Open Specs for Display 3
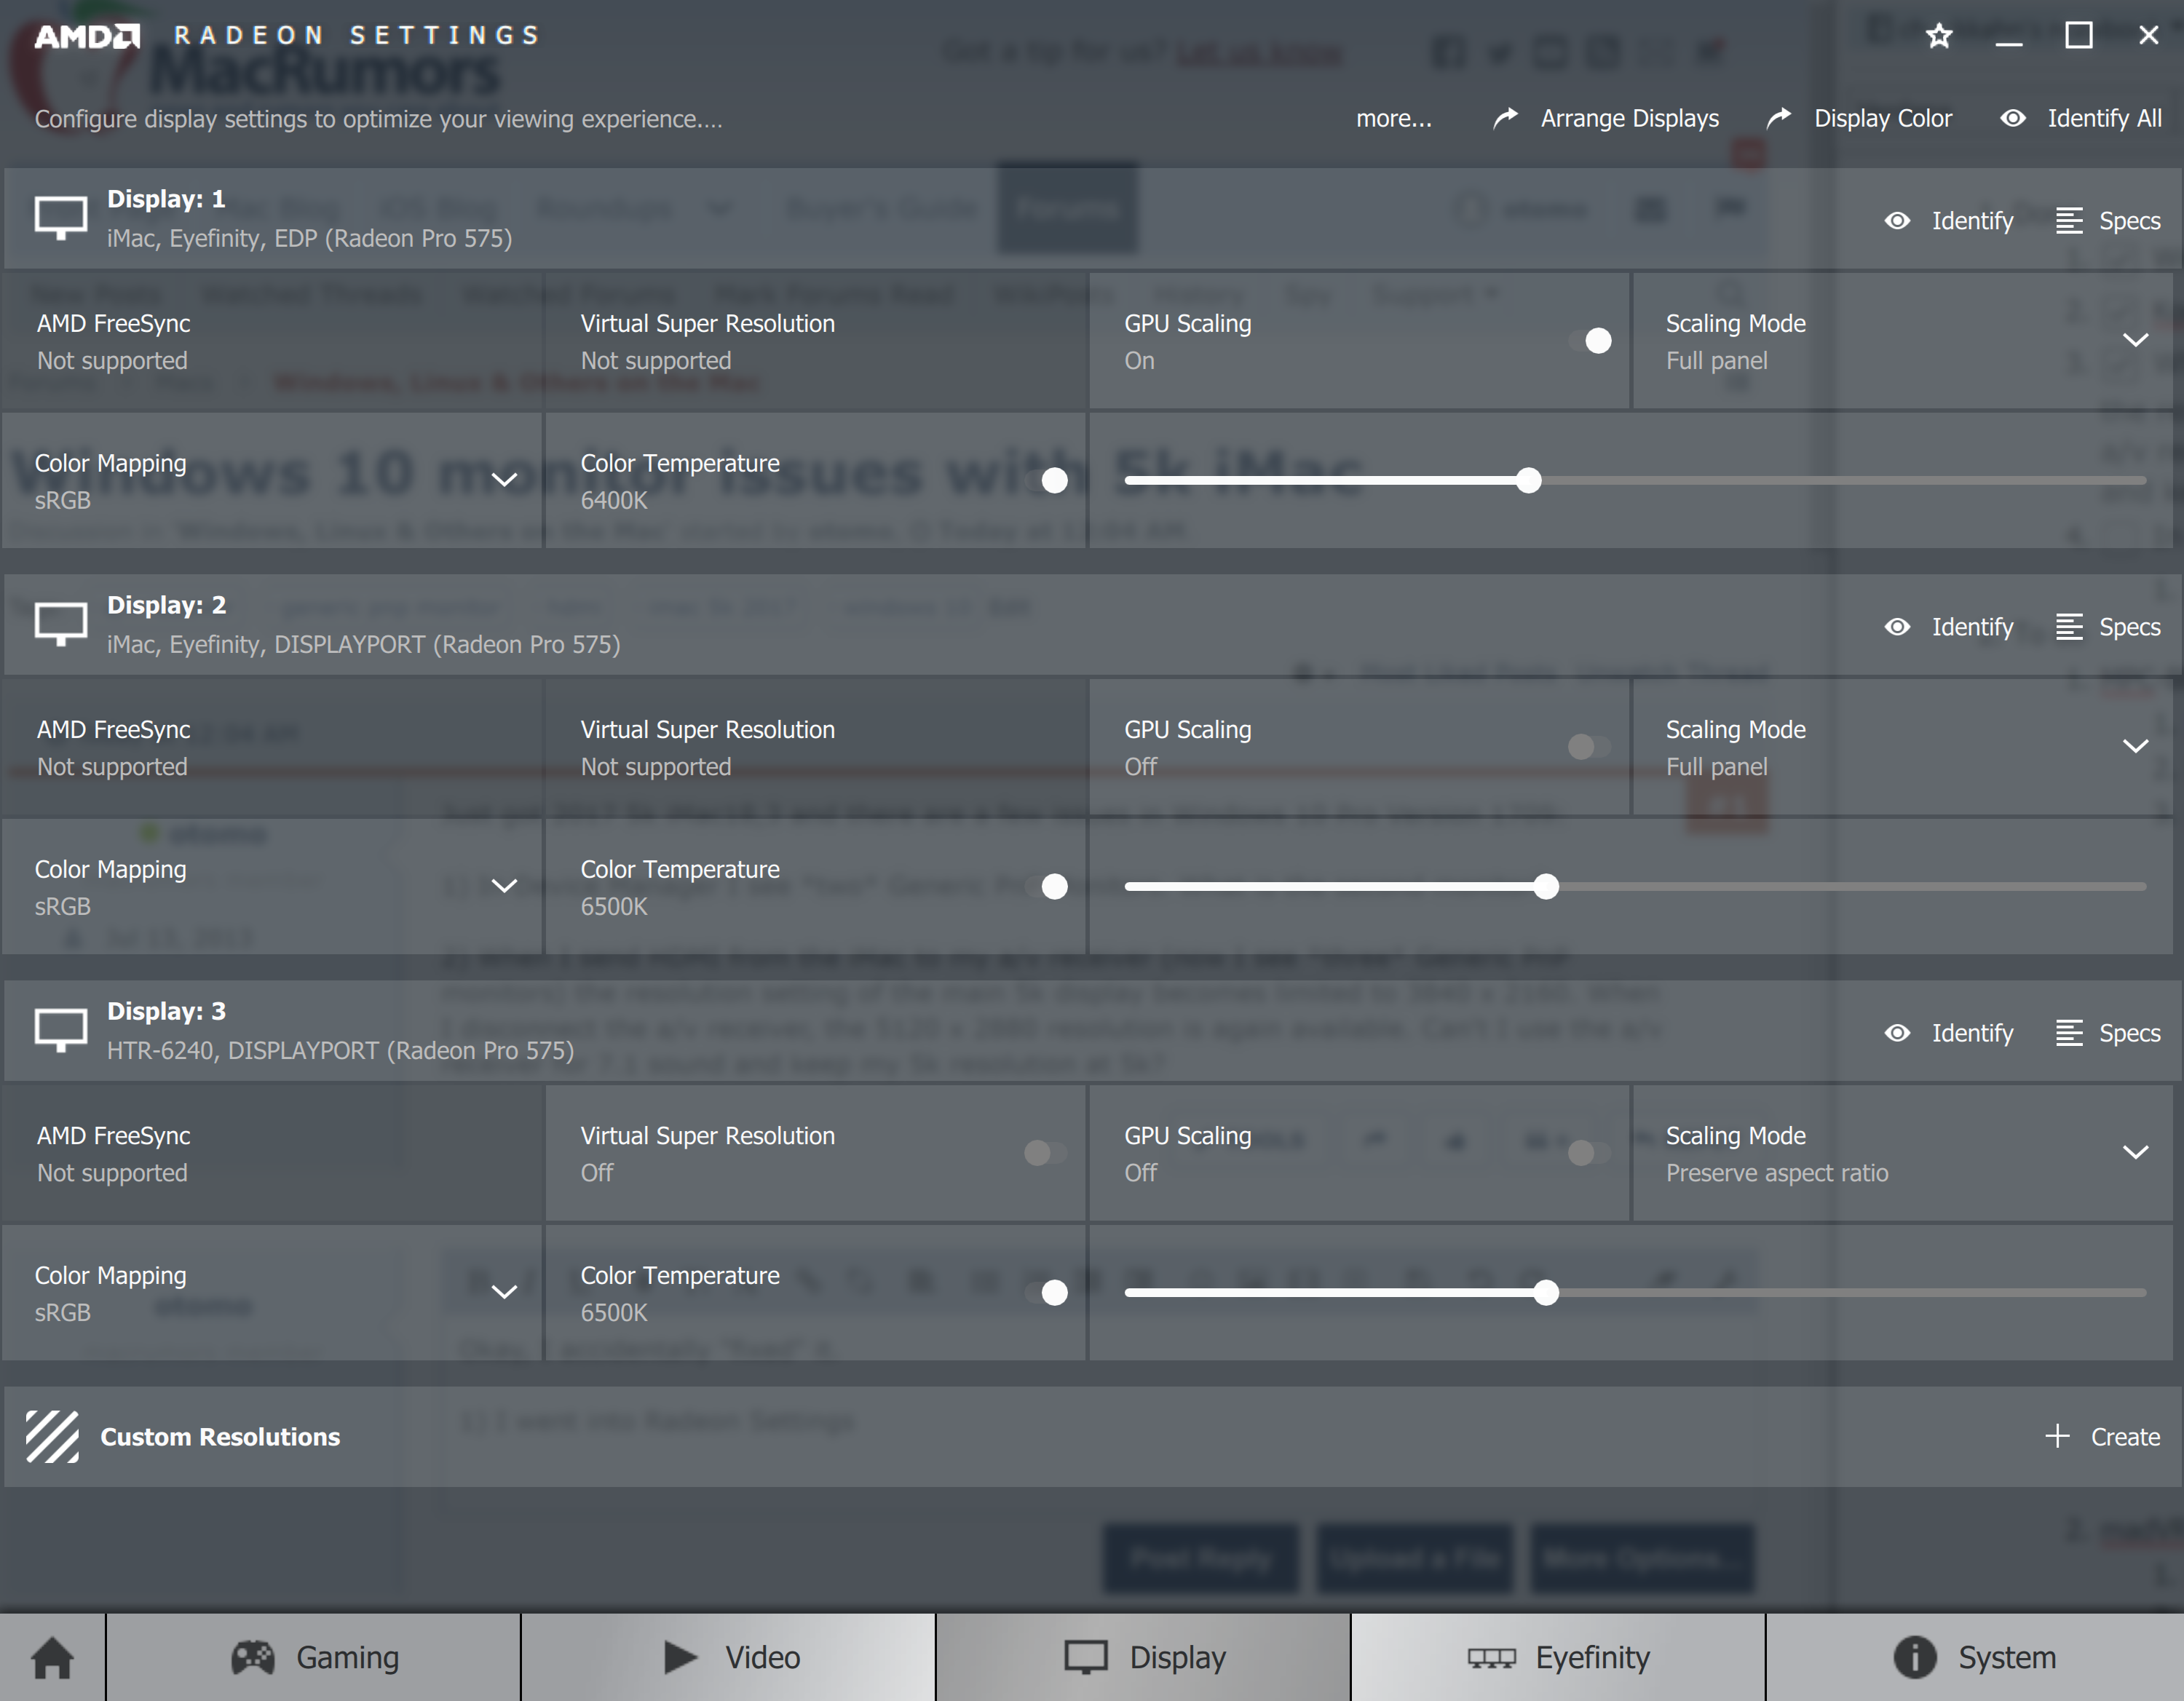Viewport: 2184px width, 1701px height. pos(2108,1033)
